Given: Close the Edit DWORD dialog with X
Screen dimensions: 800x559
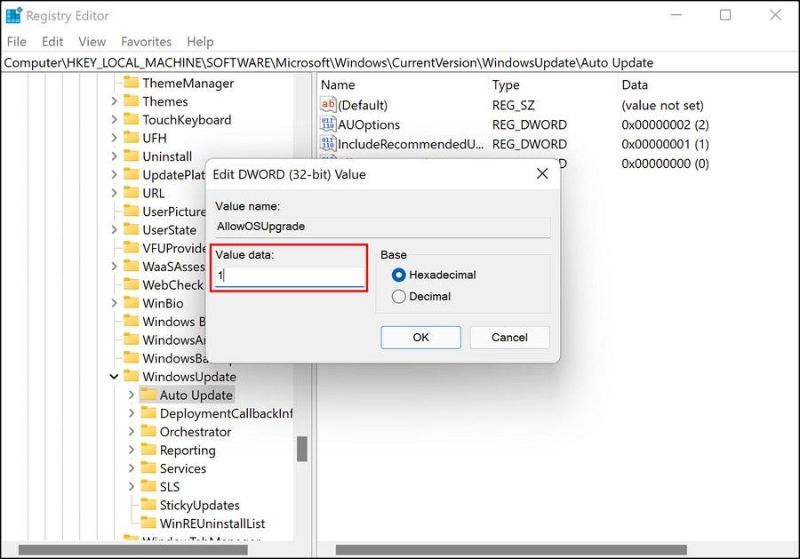Looking at the screenshot, I should (542, 174).
